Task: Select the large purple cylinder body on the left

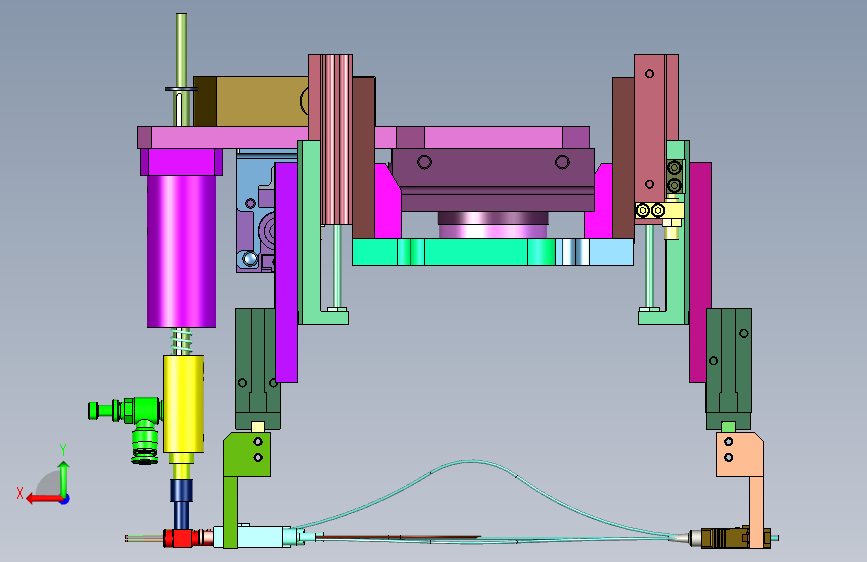Action: click(181, 251)
